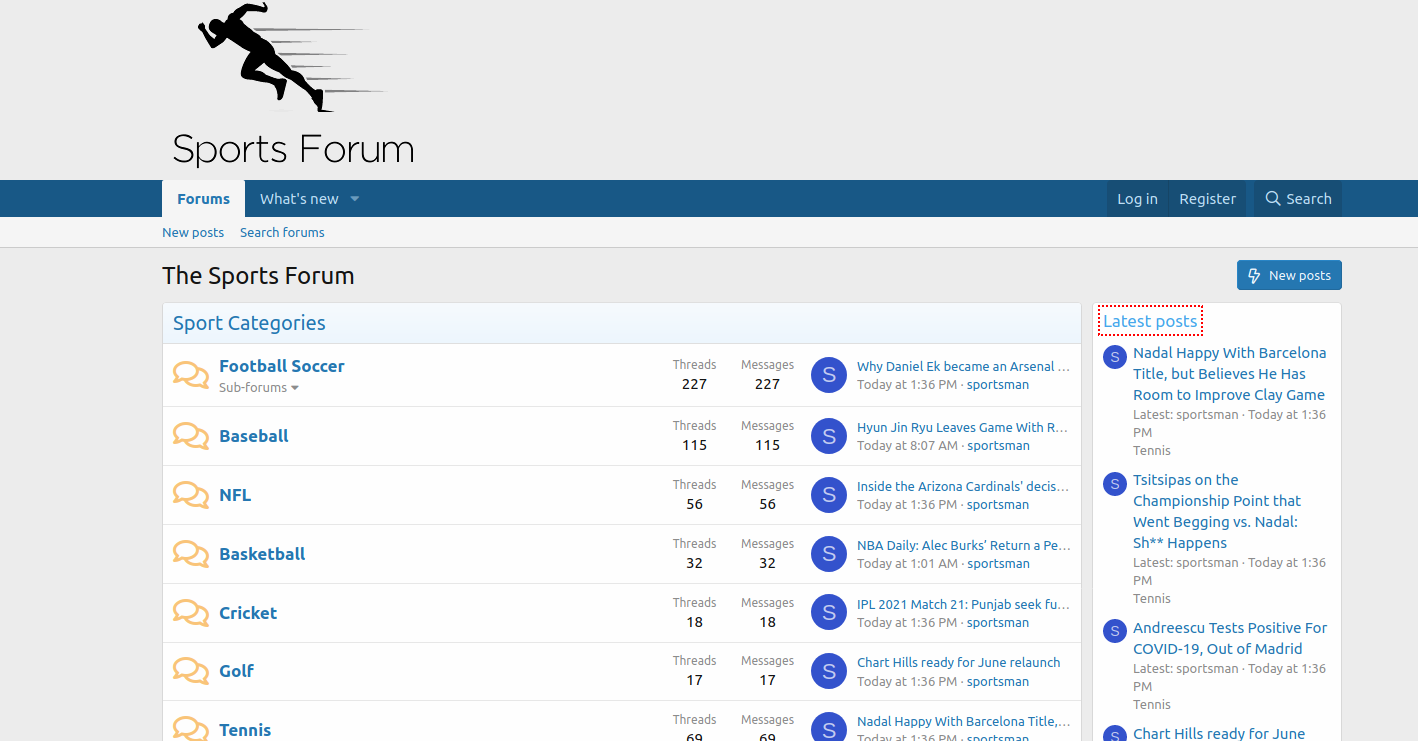Click sportsman avatar in Golf row
This screenshot has height=741, width=1418.
829,671
